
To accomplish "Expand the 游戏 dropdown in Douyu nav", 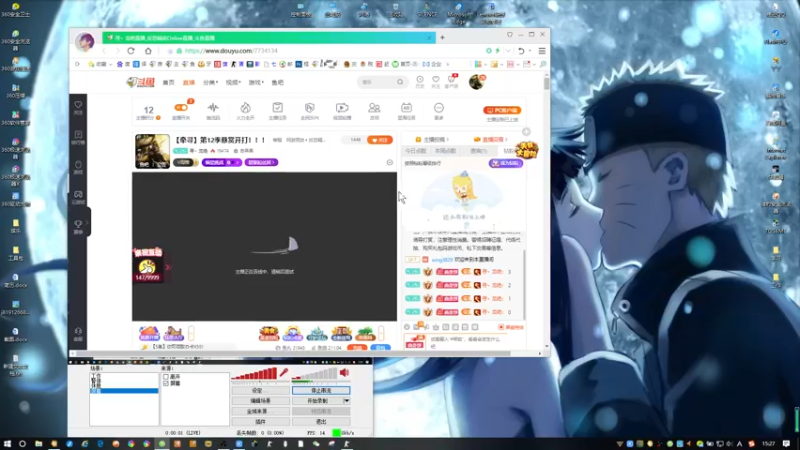I will (256, 82).
